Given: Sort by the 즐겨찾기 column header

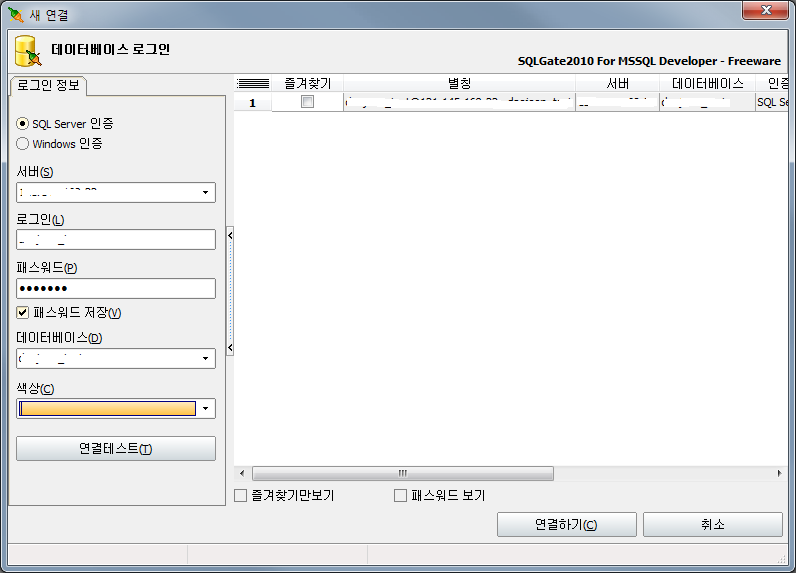Looking at the screenshot, I should (308, 83).
